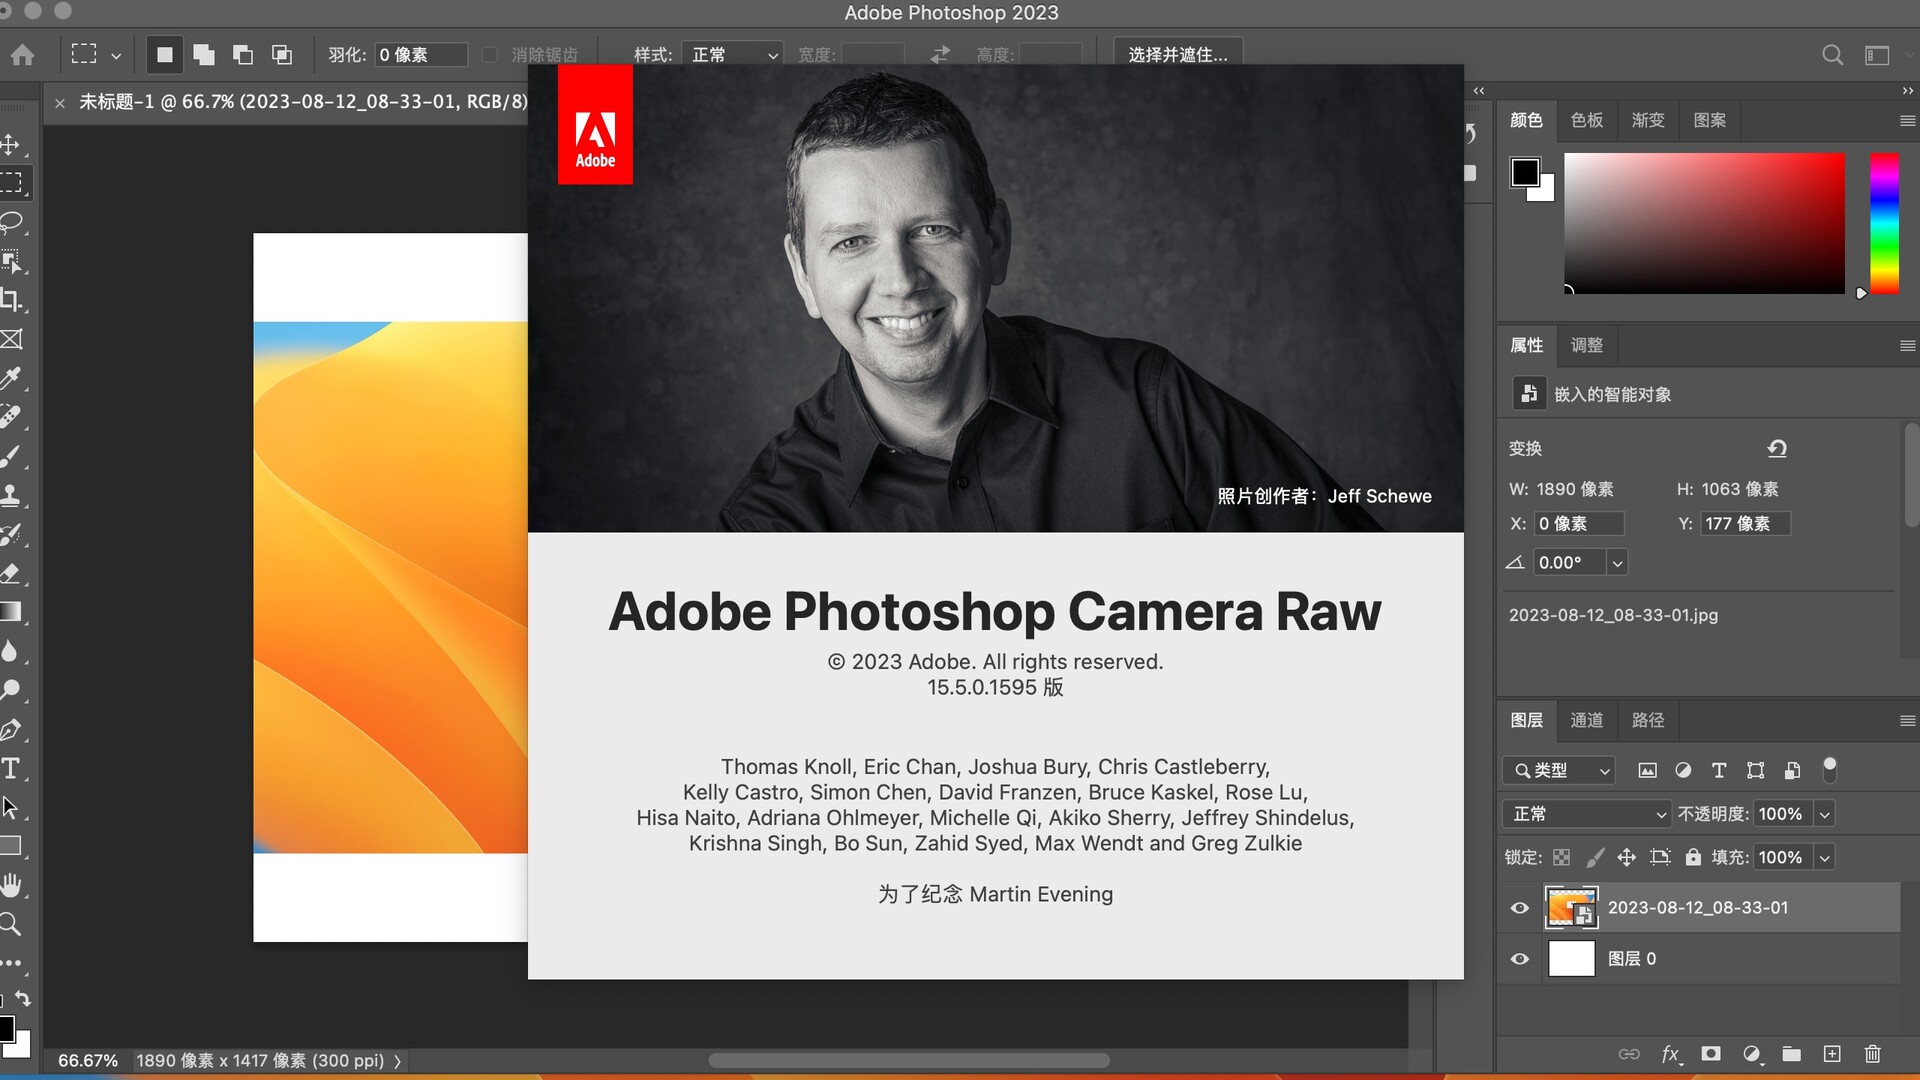Expand the 填充 fill dropdown arrow
Screen dimensions: 1920x1080
(1825, 858)
